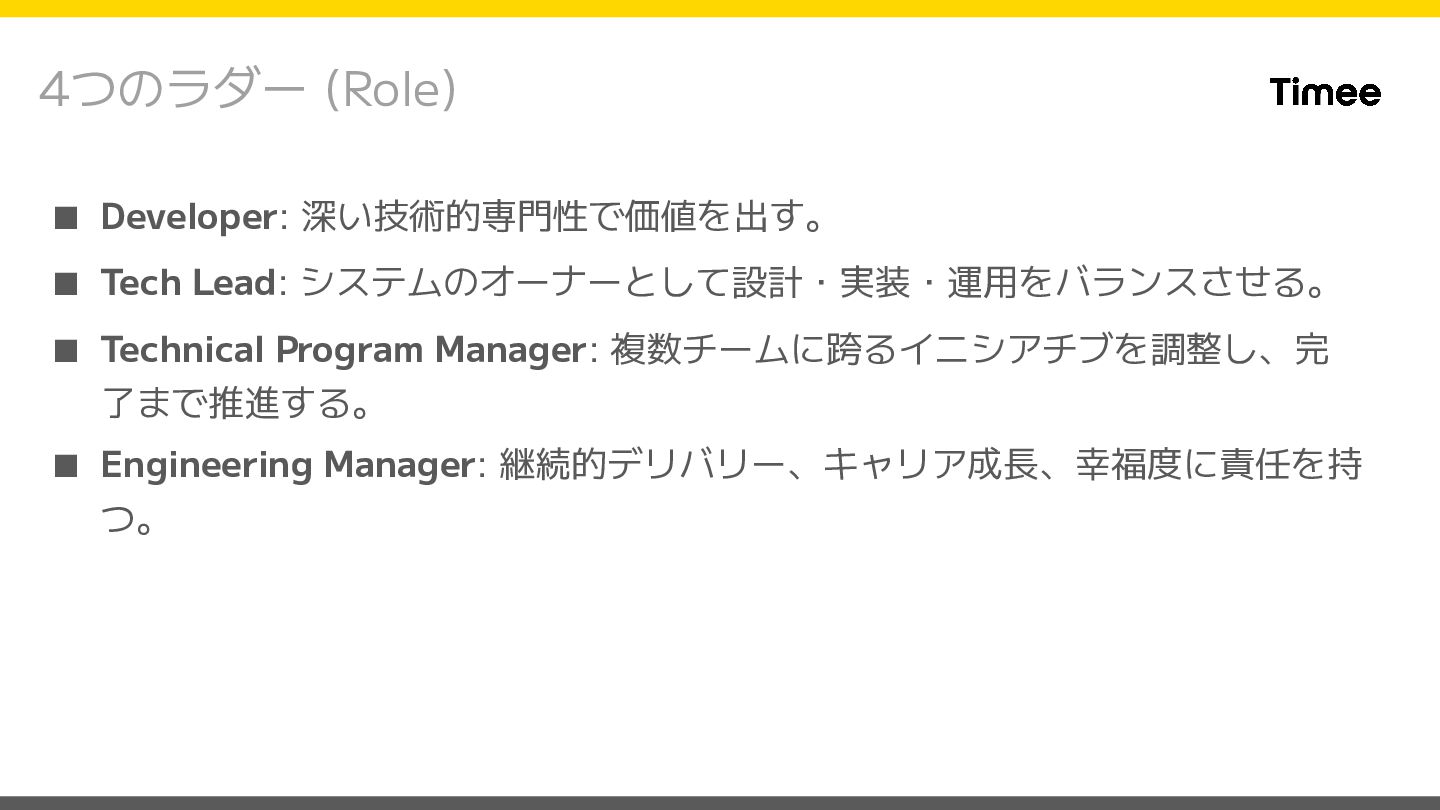The height and width of the screenshot is (810, 1440).
Task: Select the bold word Developer
Action: coord(188,217)
